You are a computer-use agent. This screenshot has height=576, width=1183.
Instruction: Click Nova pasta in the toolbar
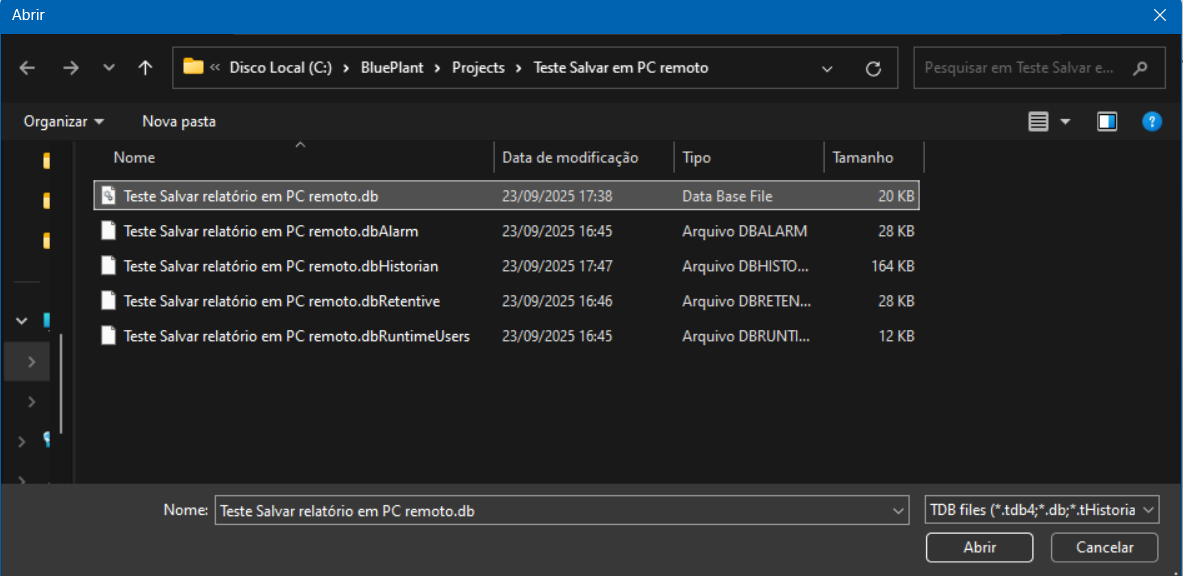click(x=179, y=121)
